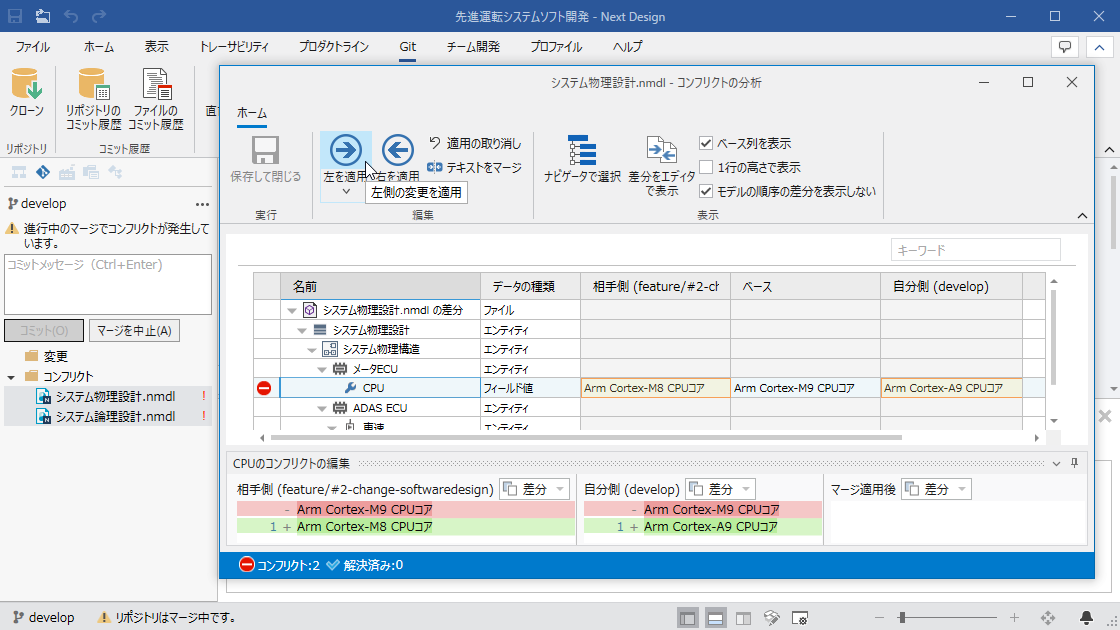This screenshot has height=630, width=1120.
Task: Select Arm Cortex-M8 CPUコア cell in 相手側
Action: [655, 388]
